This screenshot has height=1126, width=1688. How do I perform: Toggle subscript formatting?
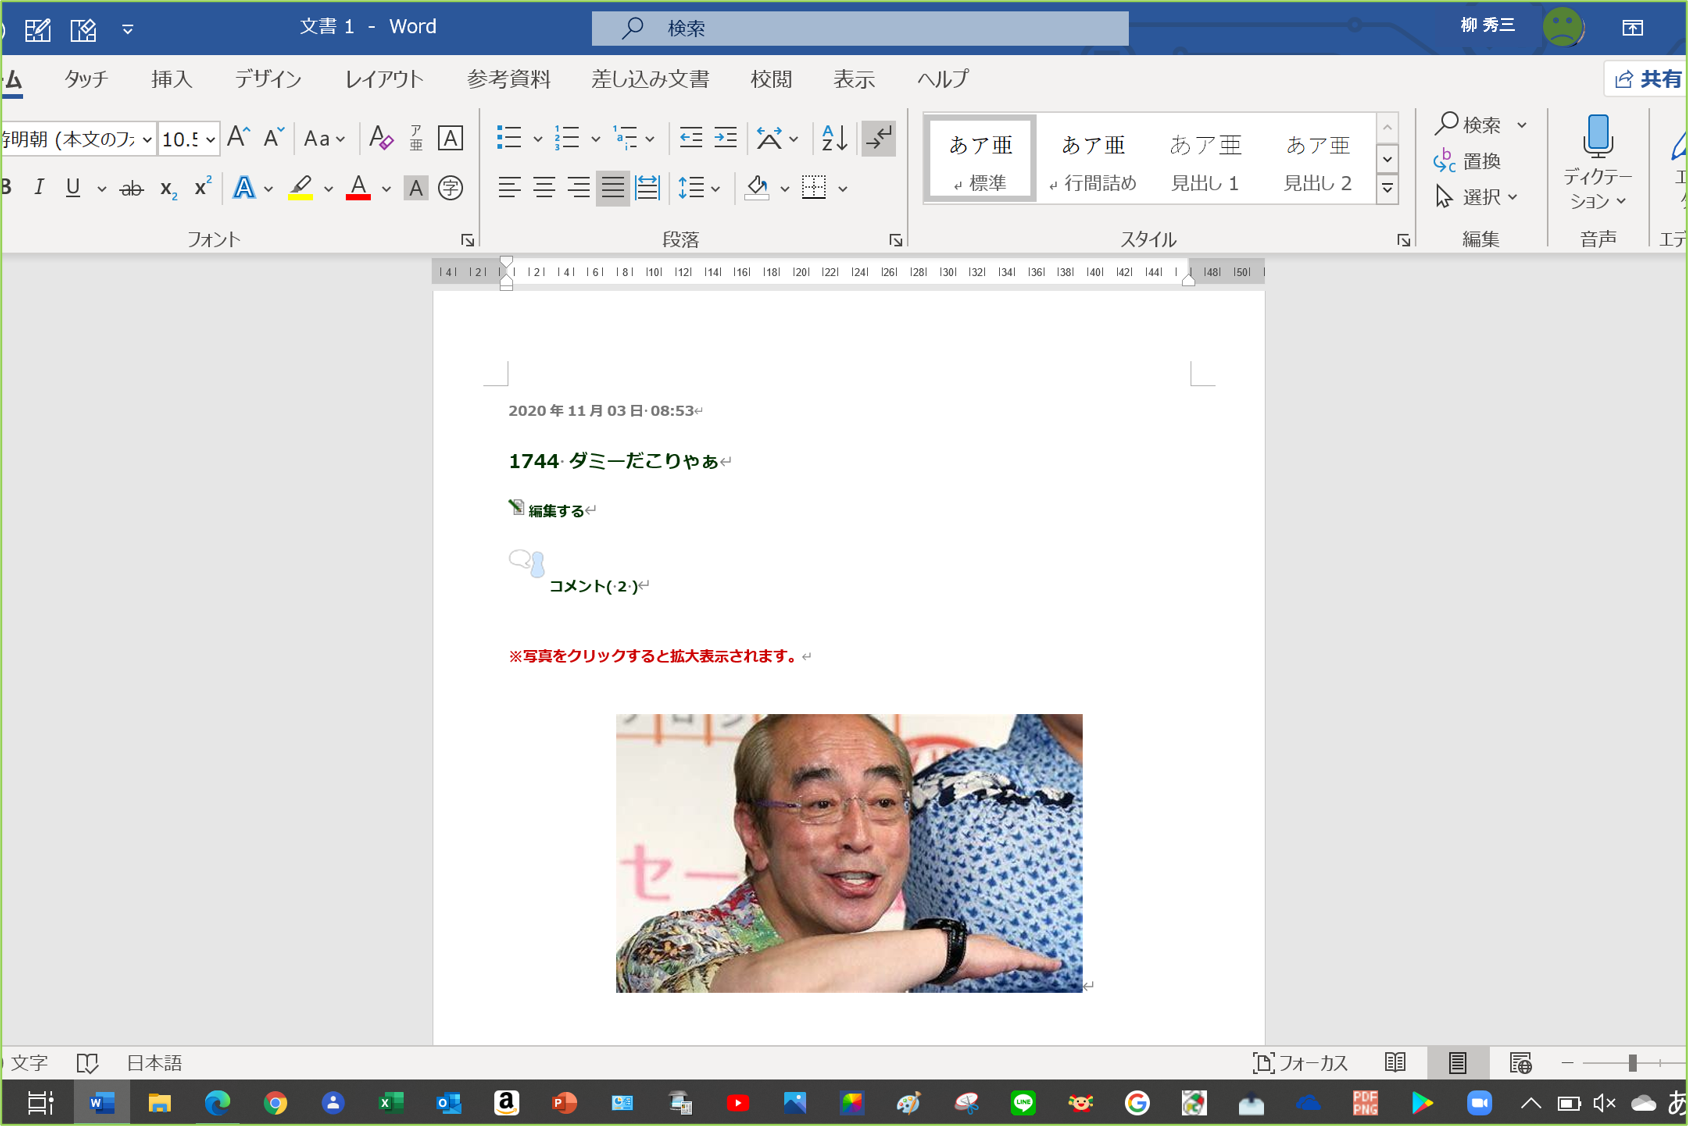point(168,188)
